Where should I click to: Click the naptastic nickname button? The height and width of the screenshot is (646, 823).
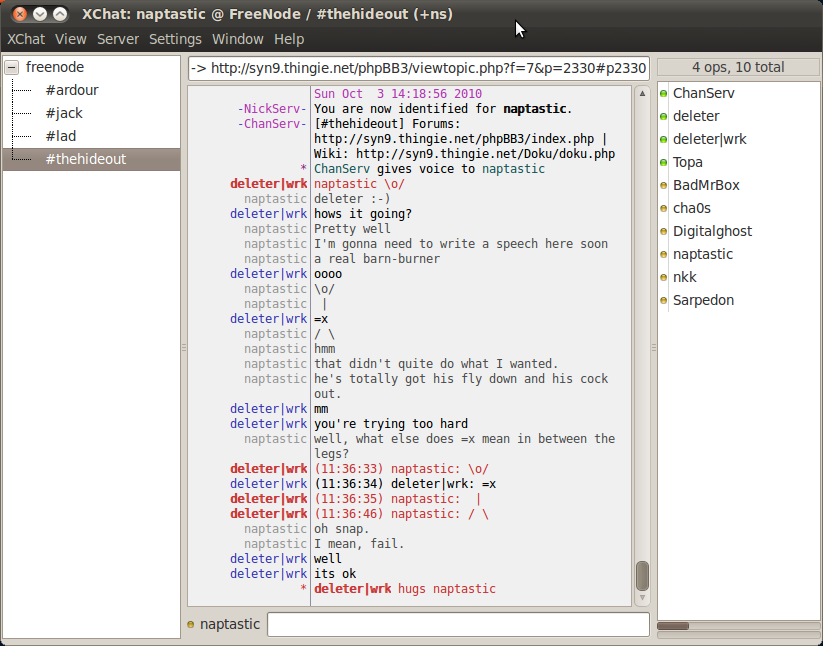click(x=229, y=624)
